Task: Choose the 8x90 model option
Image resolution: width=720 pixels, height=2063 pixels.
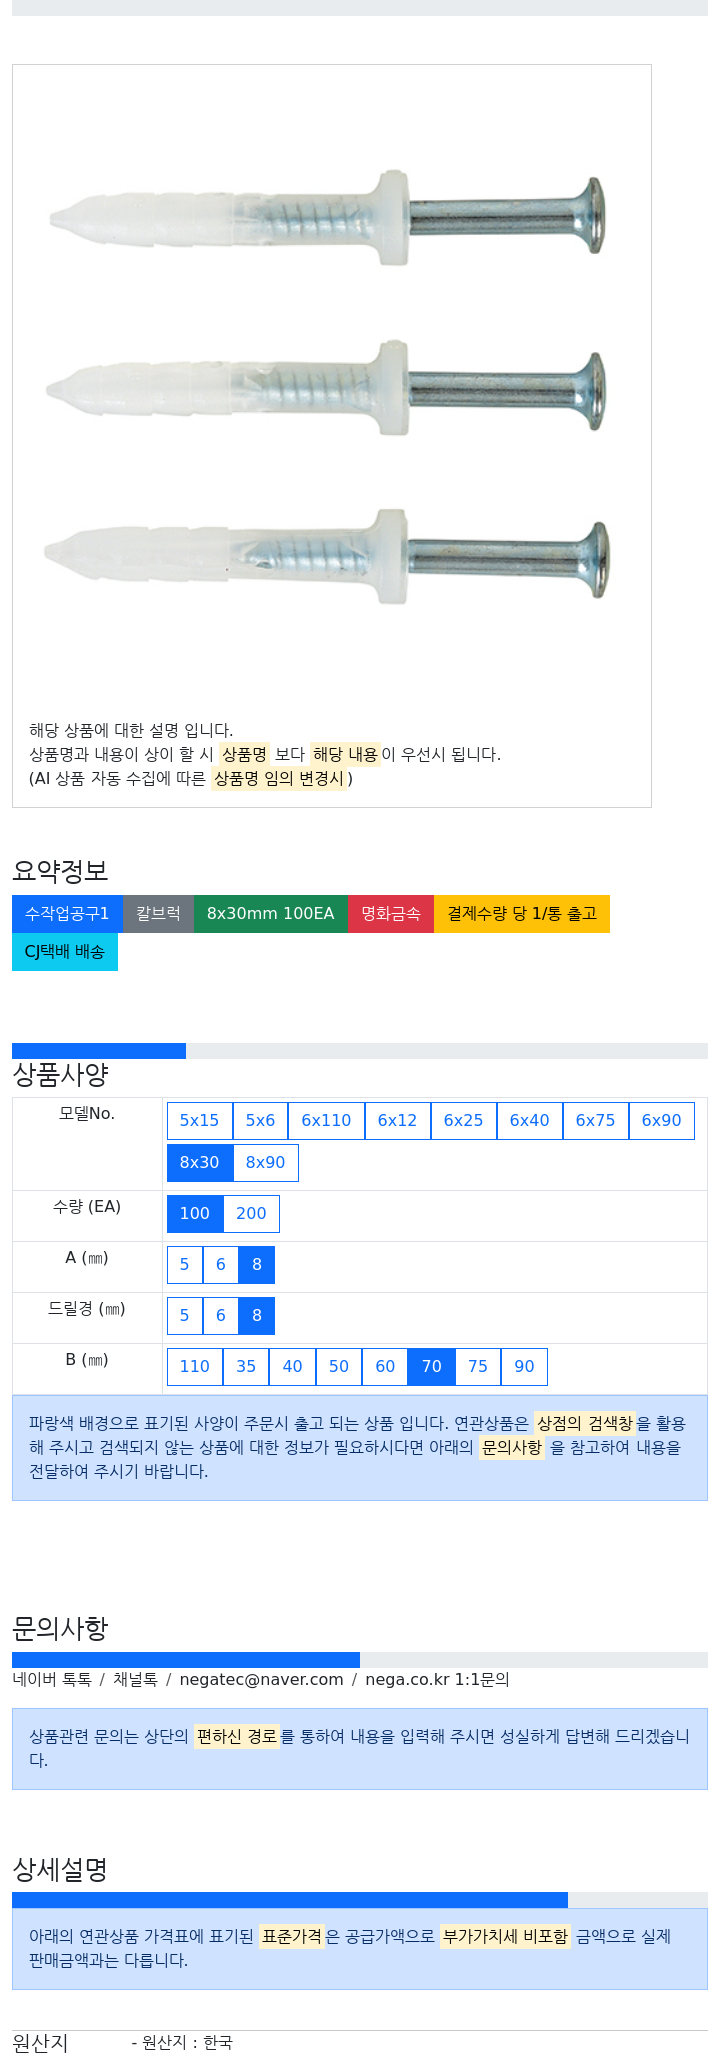Action: [x=265, y=1163]
